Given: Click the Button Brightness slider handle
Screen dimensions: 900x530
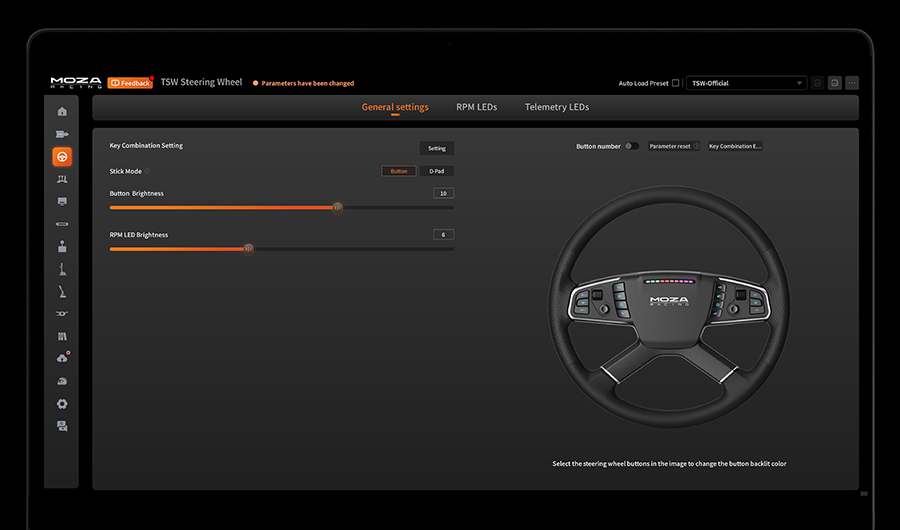Looking at the screenshot, I should [338, 207].
